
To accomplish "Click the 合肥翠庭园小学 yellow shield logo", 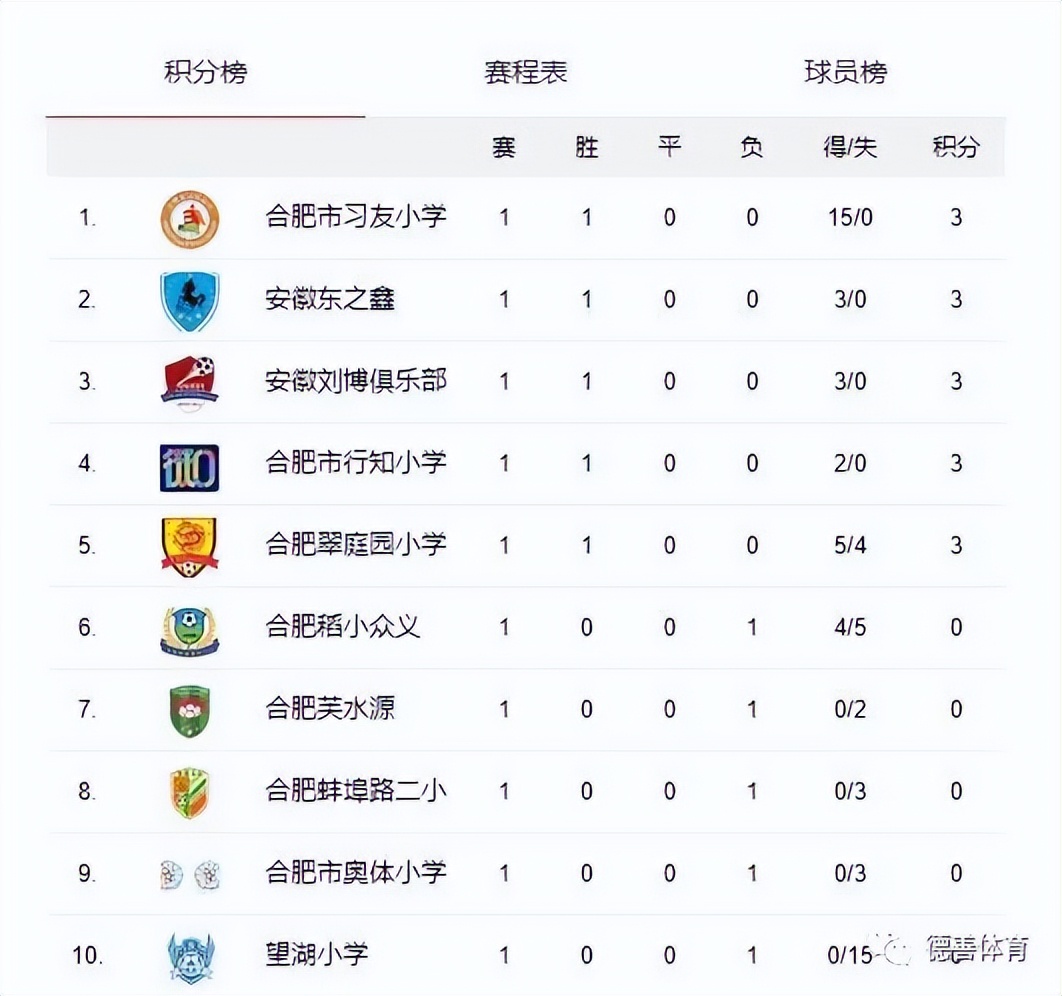I will click(x=189, y=547).
